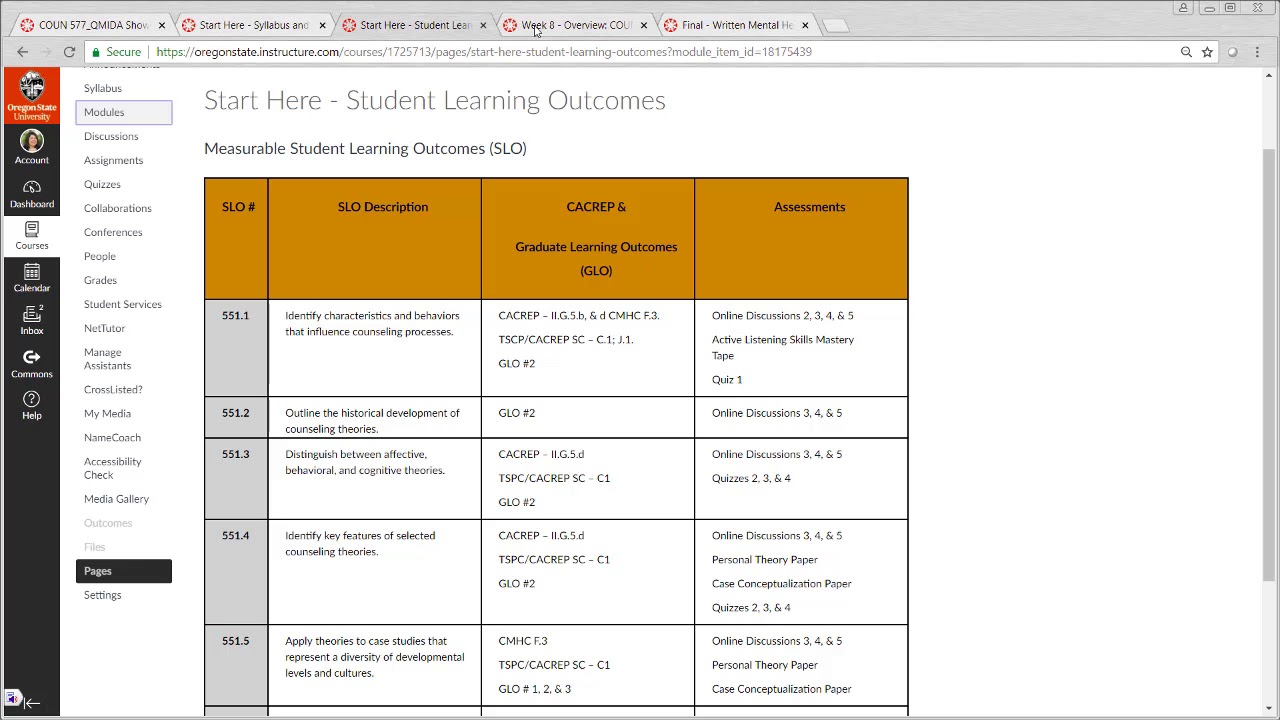The height and width of the screenshot is (720, 1280).
Task: Click the magnifier icon in the address bar
Action: 1186,52
